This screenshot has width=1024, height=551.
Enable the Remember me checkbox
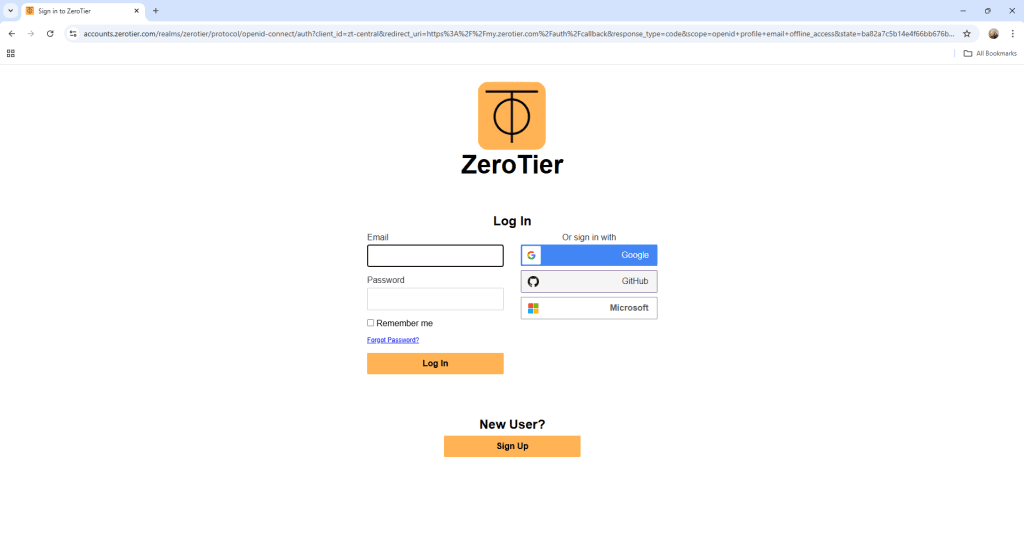point(371,323)
